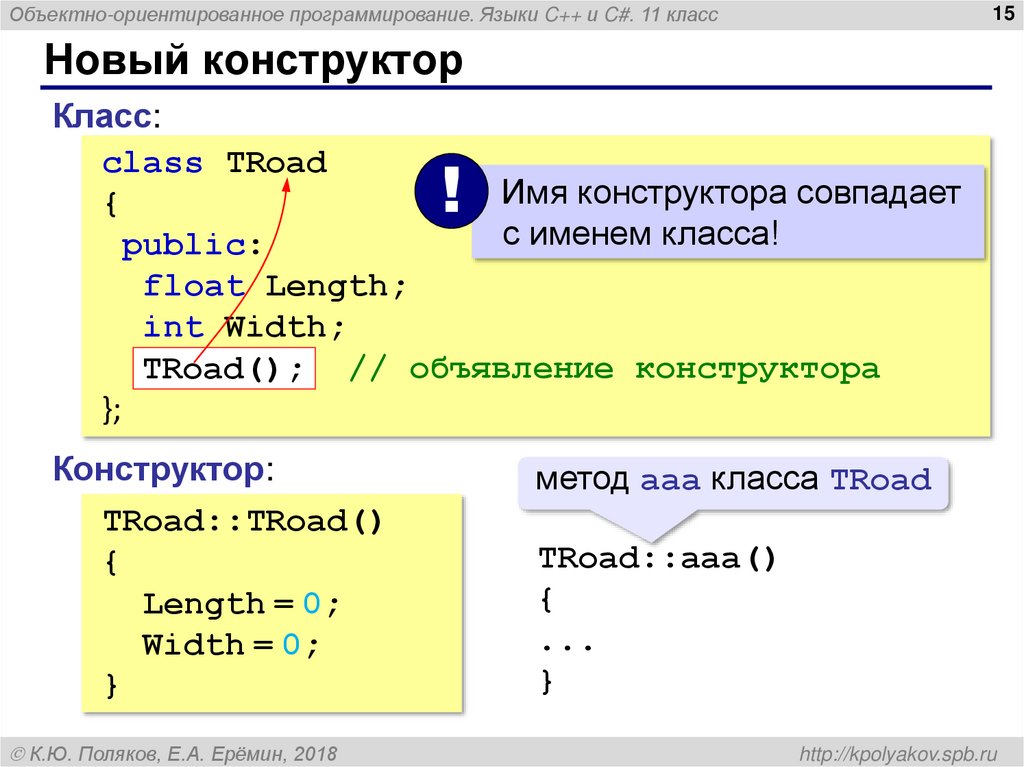Click the slide title 'Новый конструктор'
The image size is (1024, 767).
pos(253,61)
